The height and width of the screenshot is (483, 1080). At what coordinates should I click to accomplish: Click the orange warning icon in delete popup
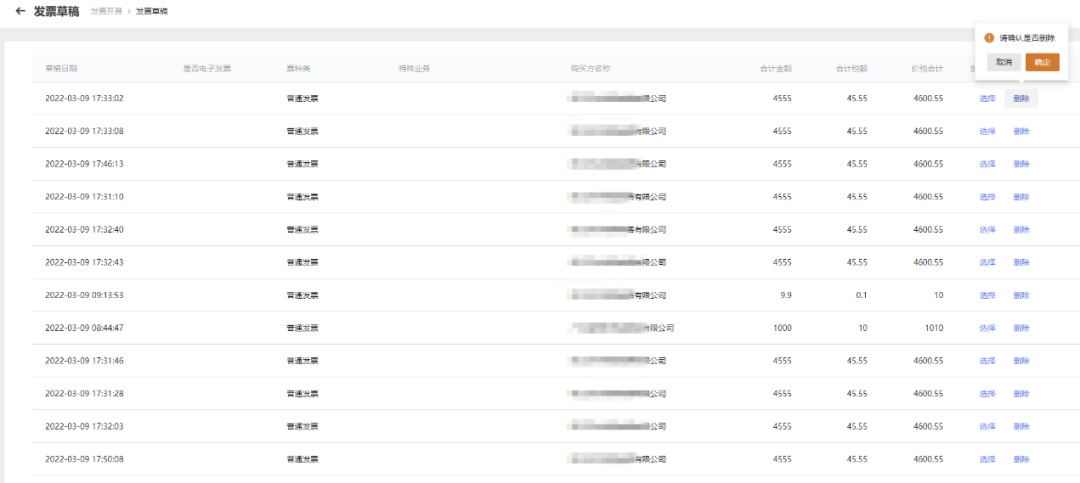(989, 38)
